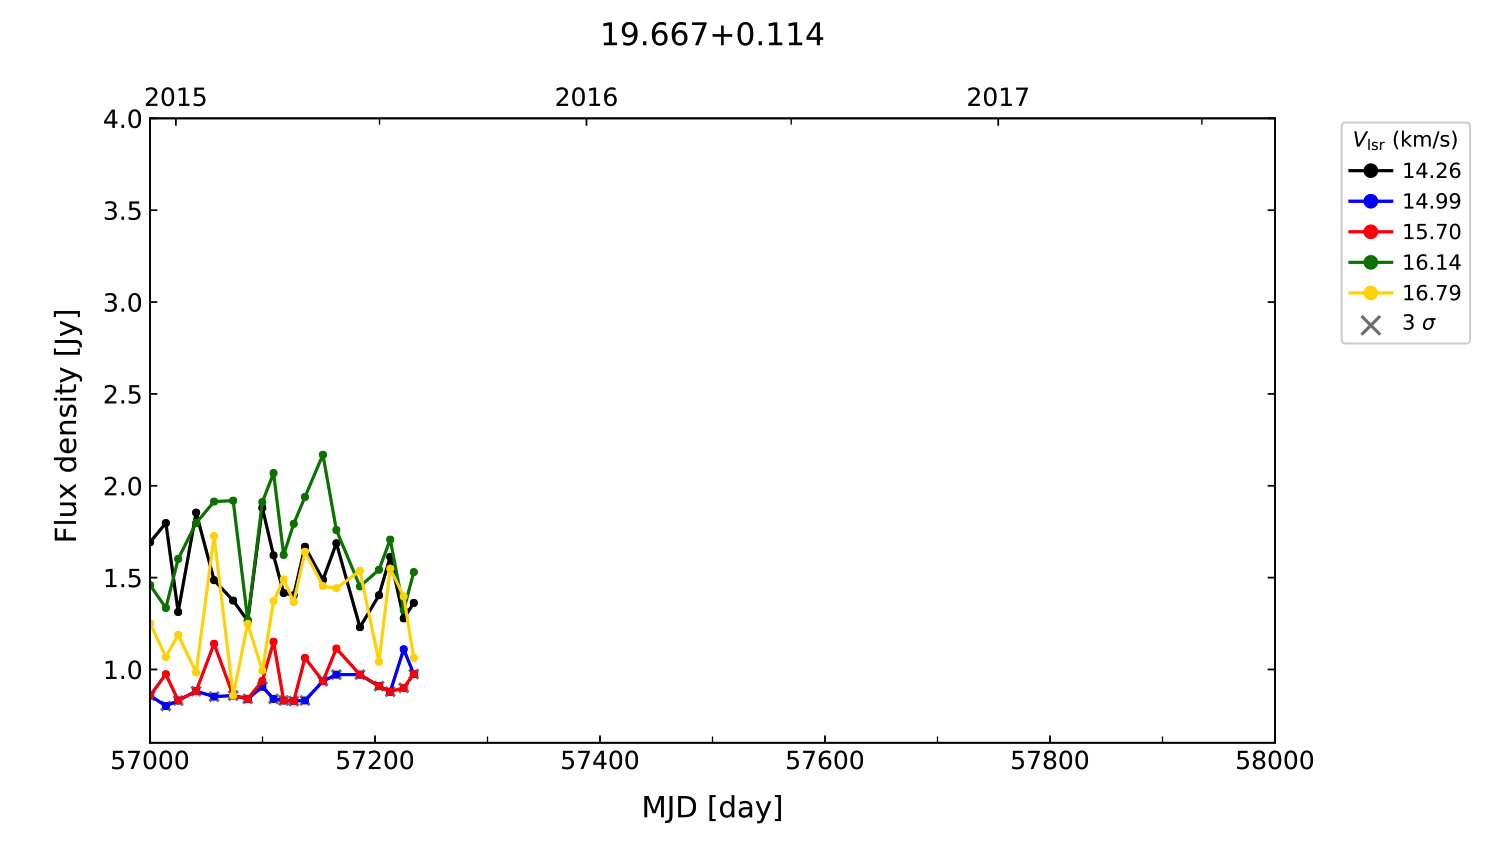Screen dimensions: 1500x844
Task: Click the green 16.14 legend marker
Action: [x=1370, y=263]
